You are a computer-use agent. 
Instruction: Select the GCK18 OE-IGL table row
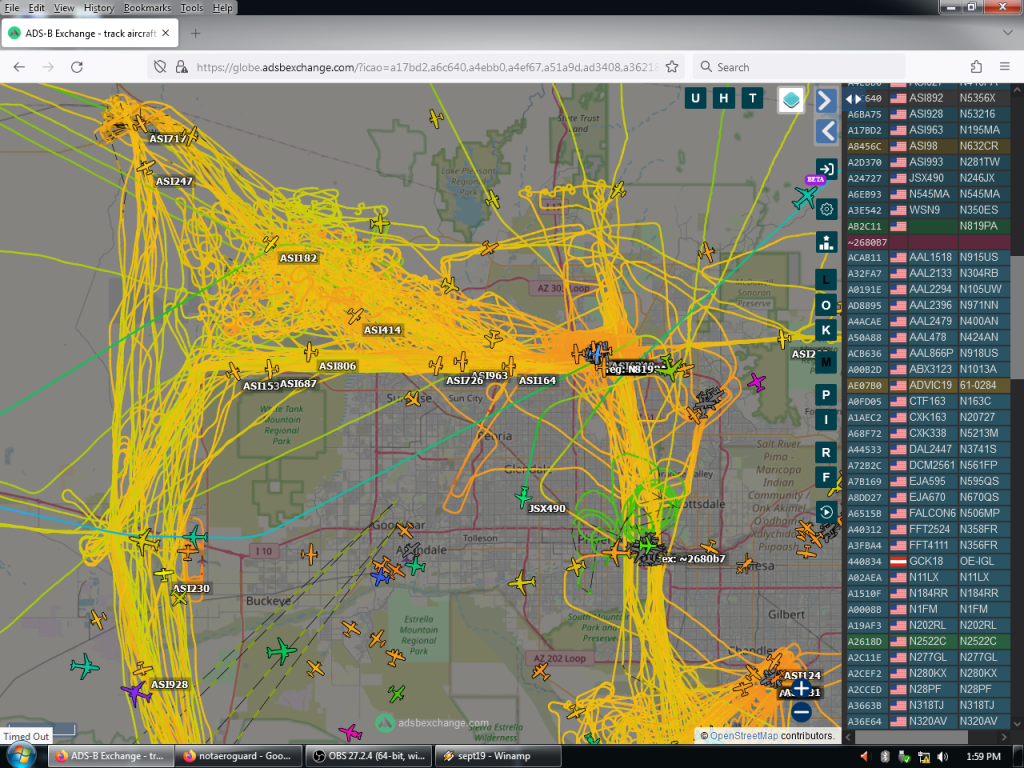coord(927,561)
